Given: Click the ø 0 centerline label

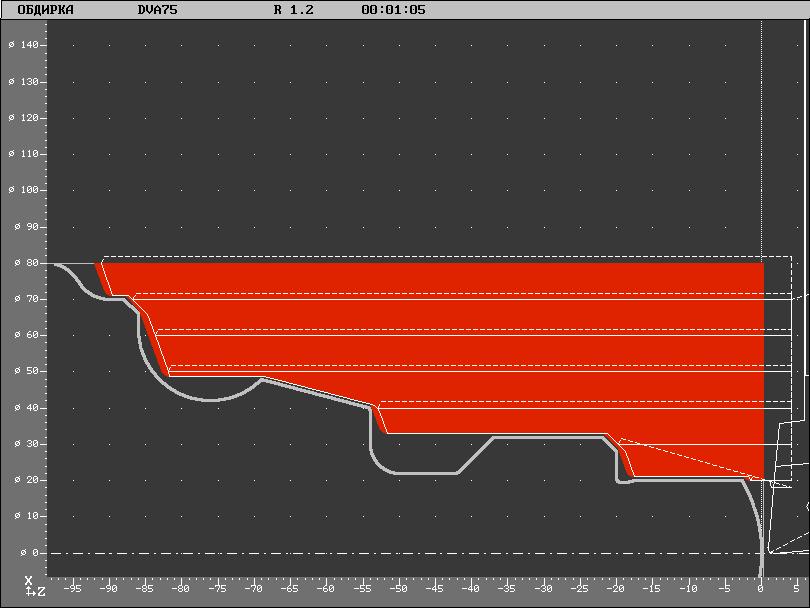Looking at the screenshot, I should (30, 553).
